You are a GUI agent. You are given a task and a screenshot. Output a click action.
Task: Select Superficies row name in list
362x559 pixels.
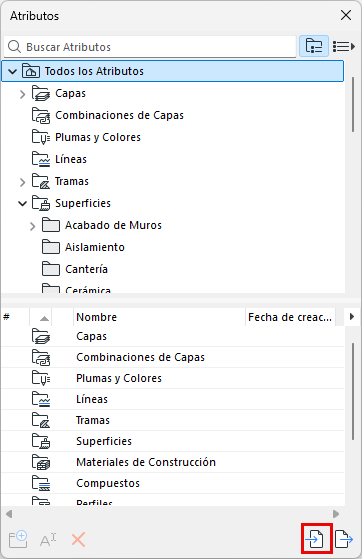coord(104,441)
